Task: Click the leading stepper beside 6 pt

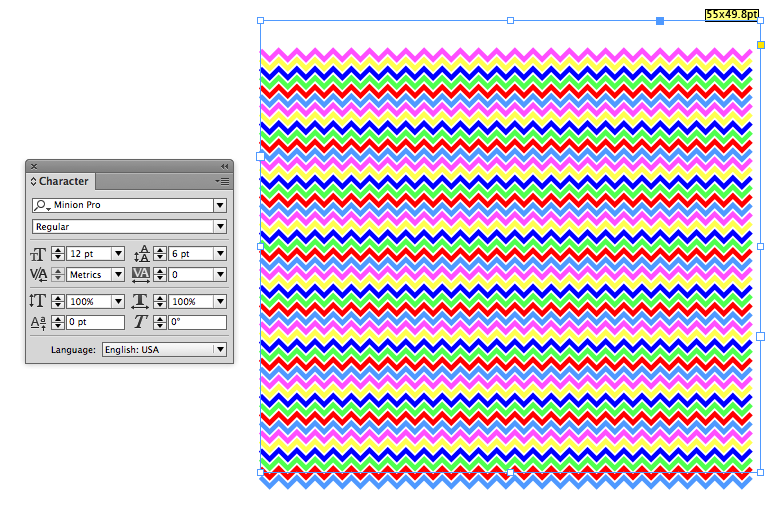Action: (160, 254)
